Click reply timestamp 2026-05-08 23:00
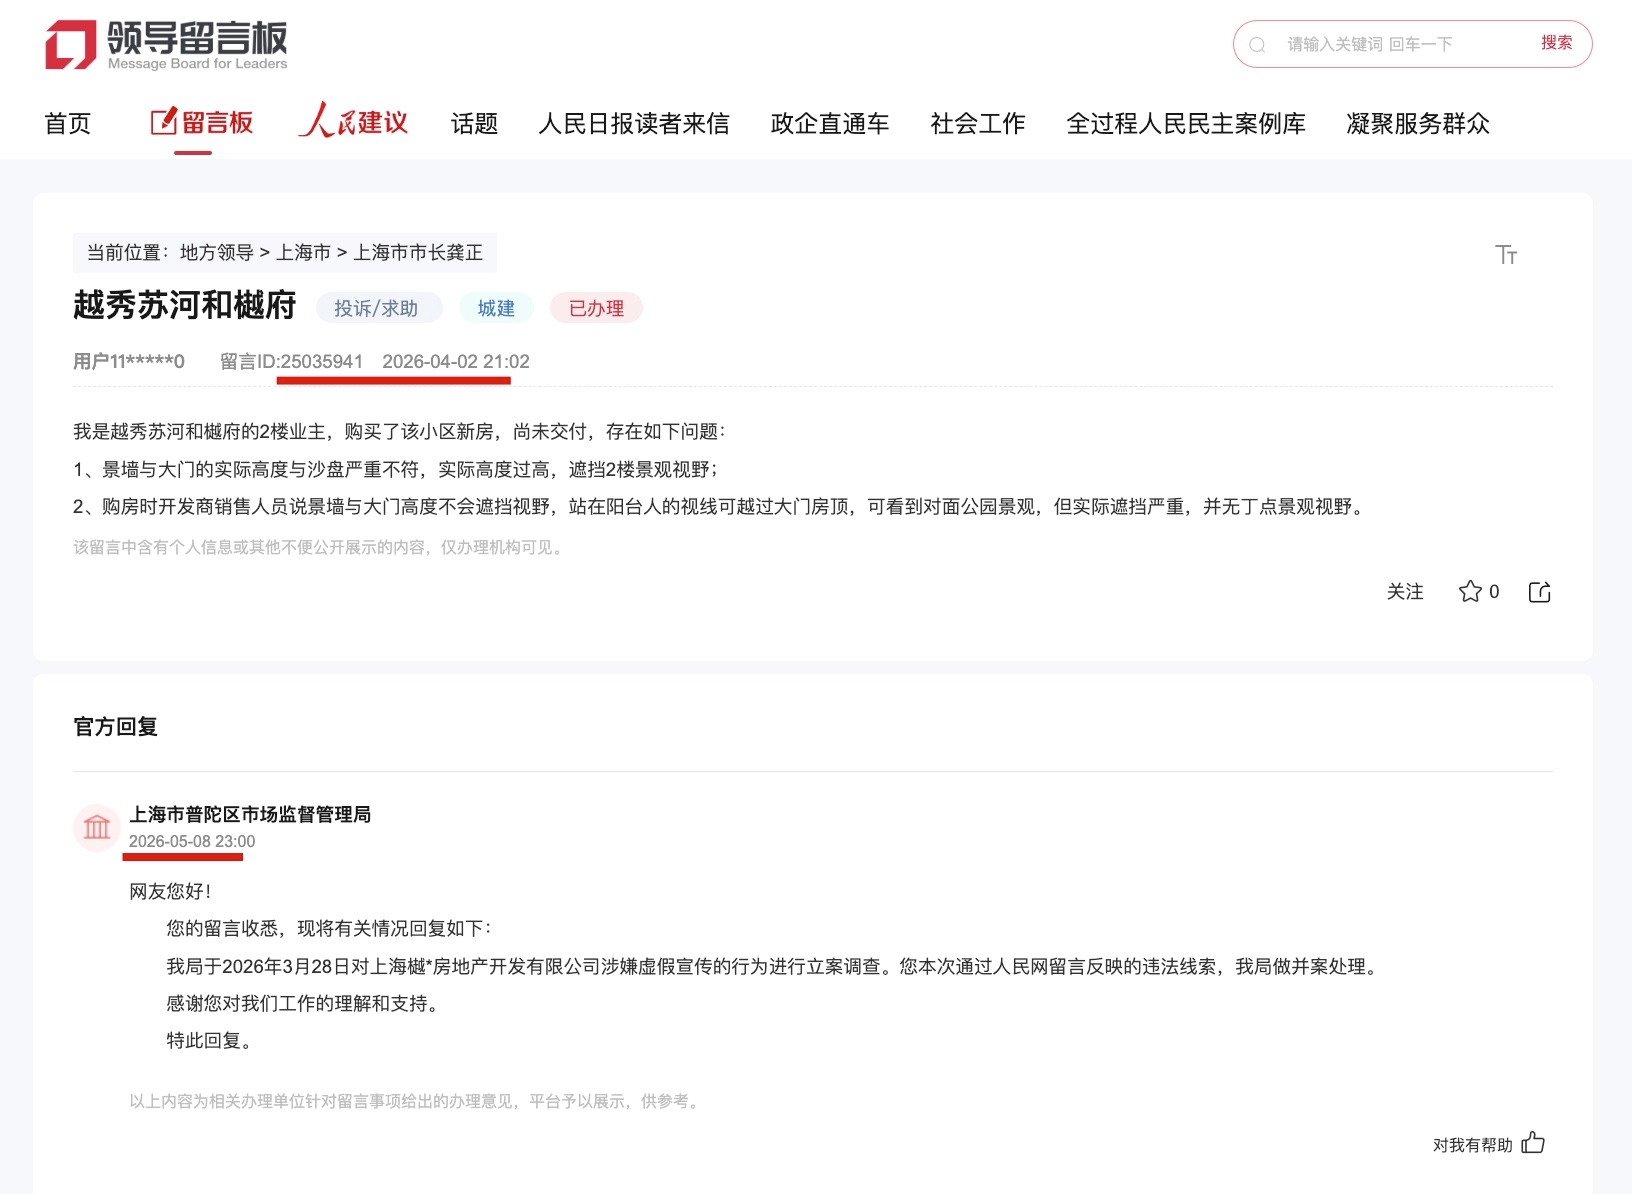1632x1194 pixels. coord(192,841)
